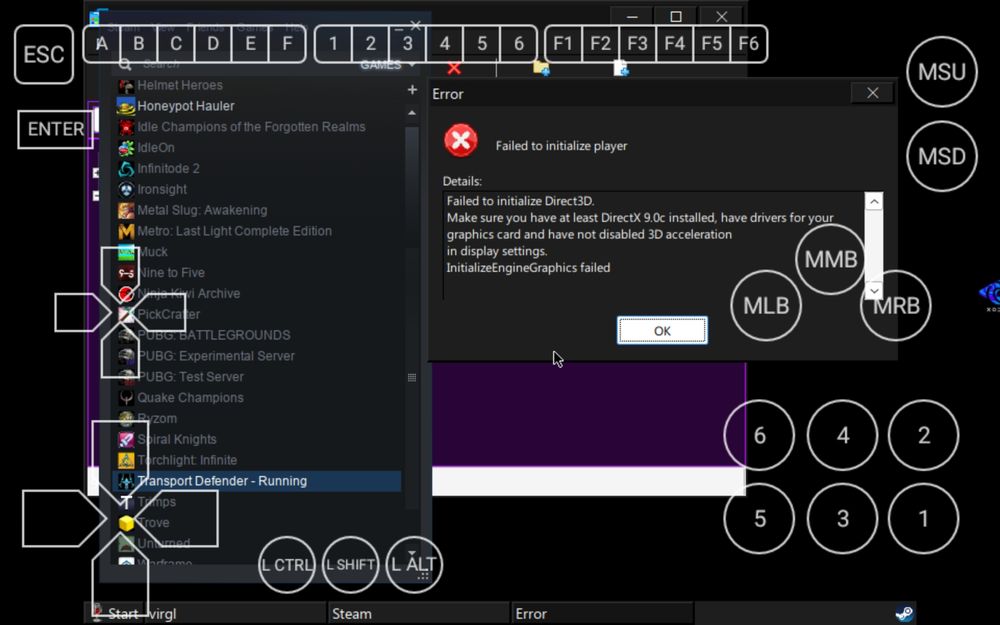Image resolution: width=1000 pixels, height=625 pixels.
Task: Close the Error dialog with its X
Action: pos(872,93)
